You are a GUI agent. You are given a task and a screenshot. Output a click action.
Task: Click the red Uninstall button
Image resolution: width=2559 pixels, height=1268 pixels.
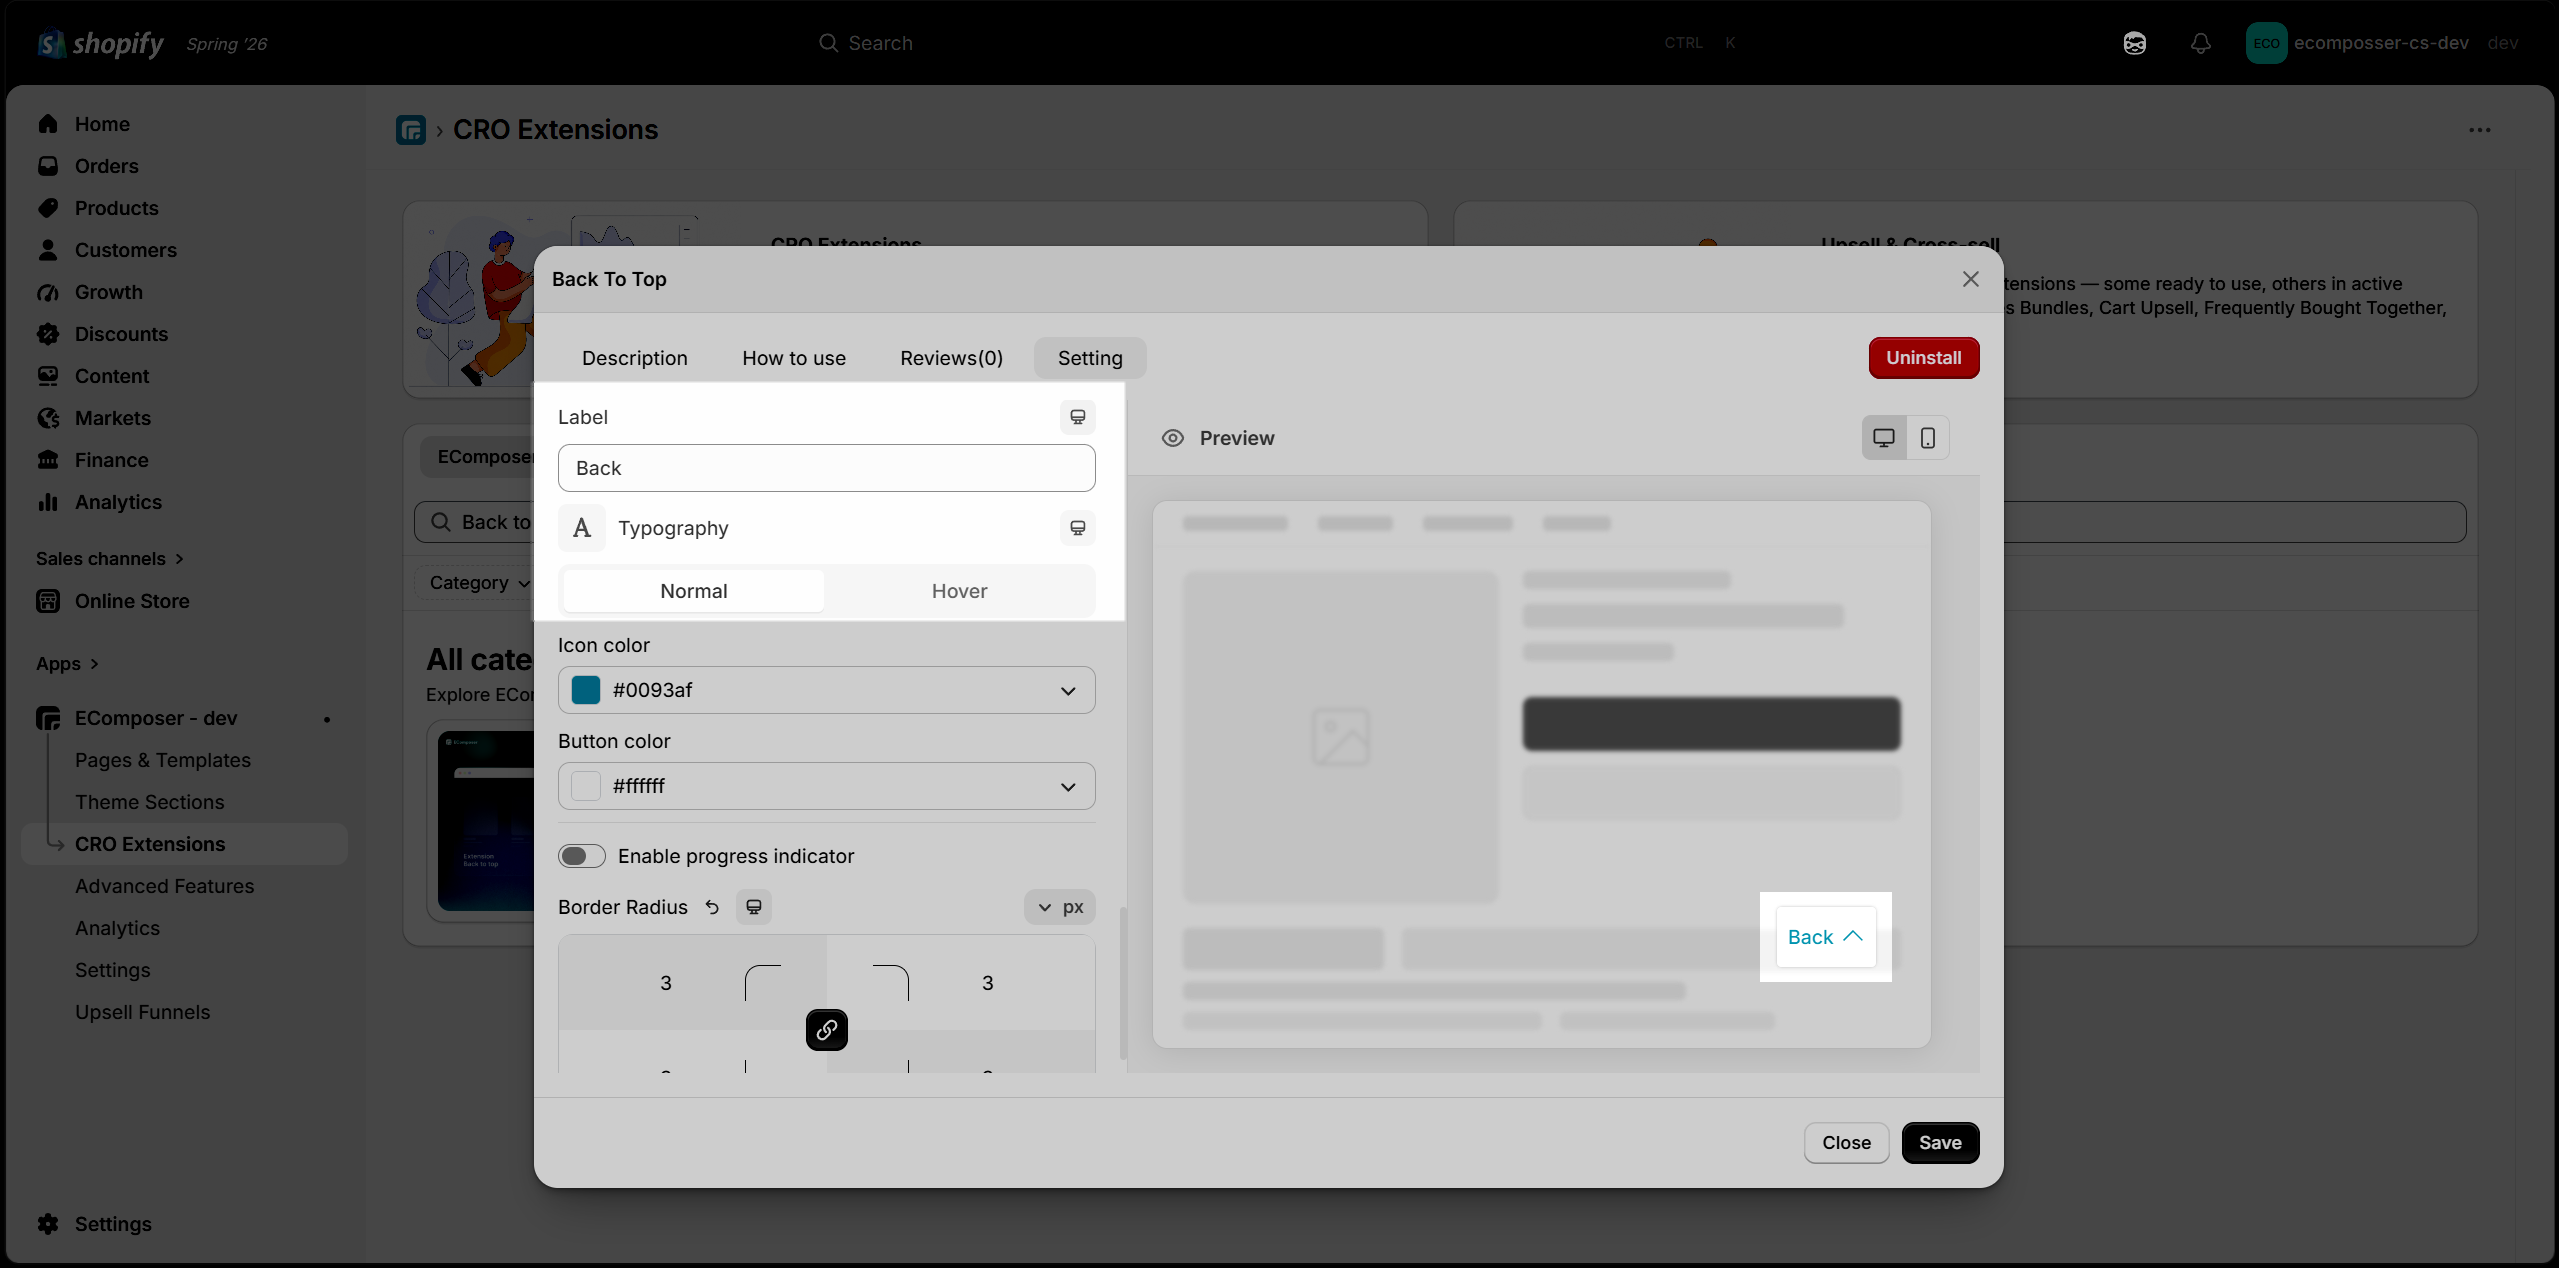coord(1924,358)
